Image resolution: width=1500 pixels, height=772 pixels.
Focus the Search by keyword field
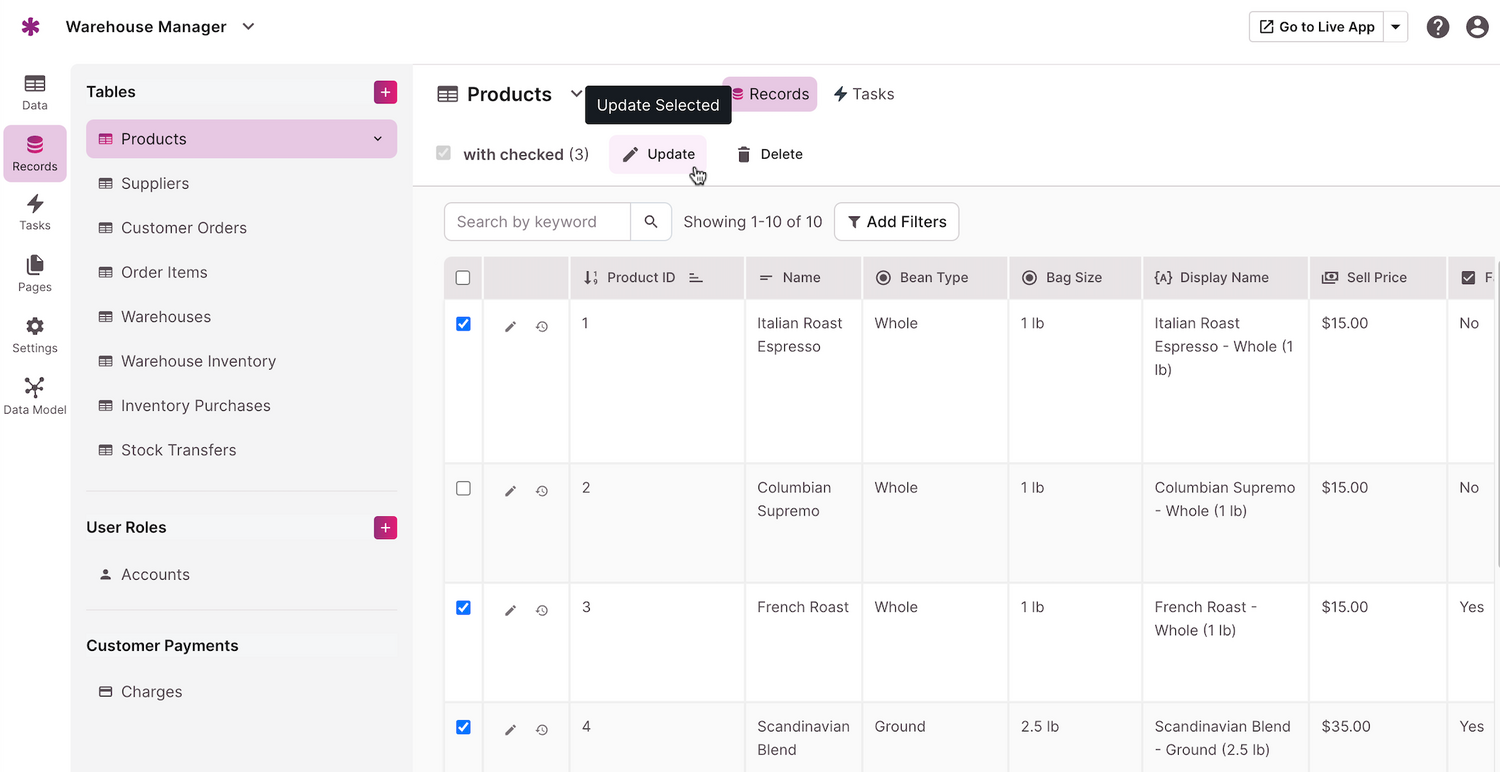click(x=537, y=222)
